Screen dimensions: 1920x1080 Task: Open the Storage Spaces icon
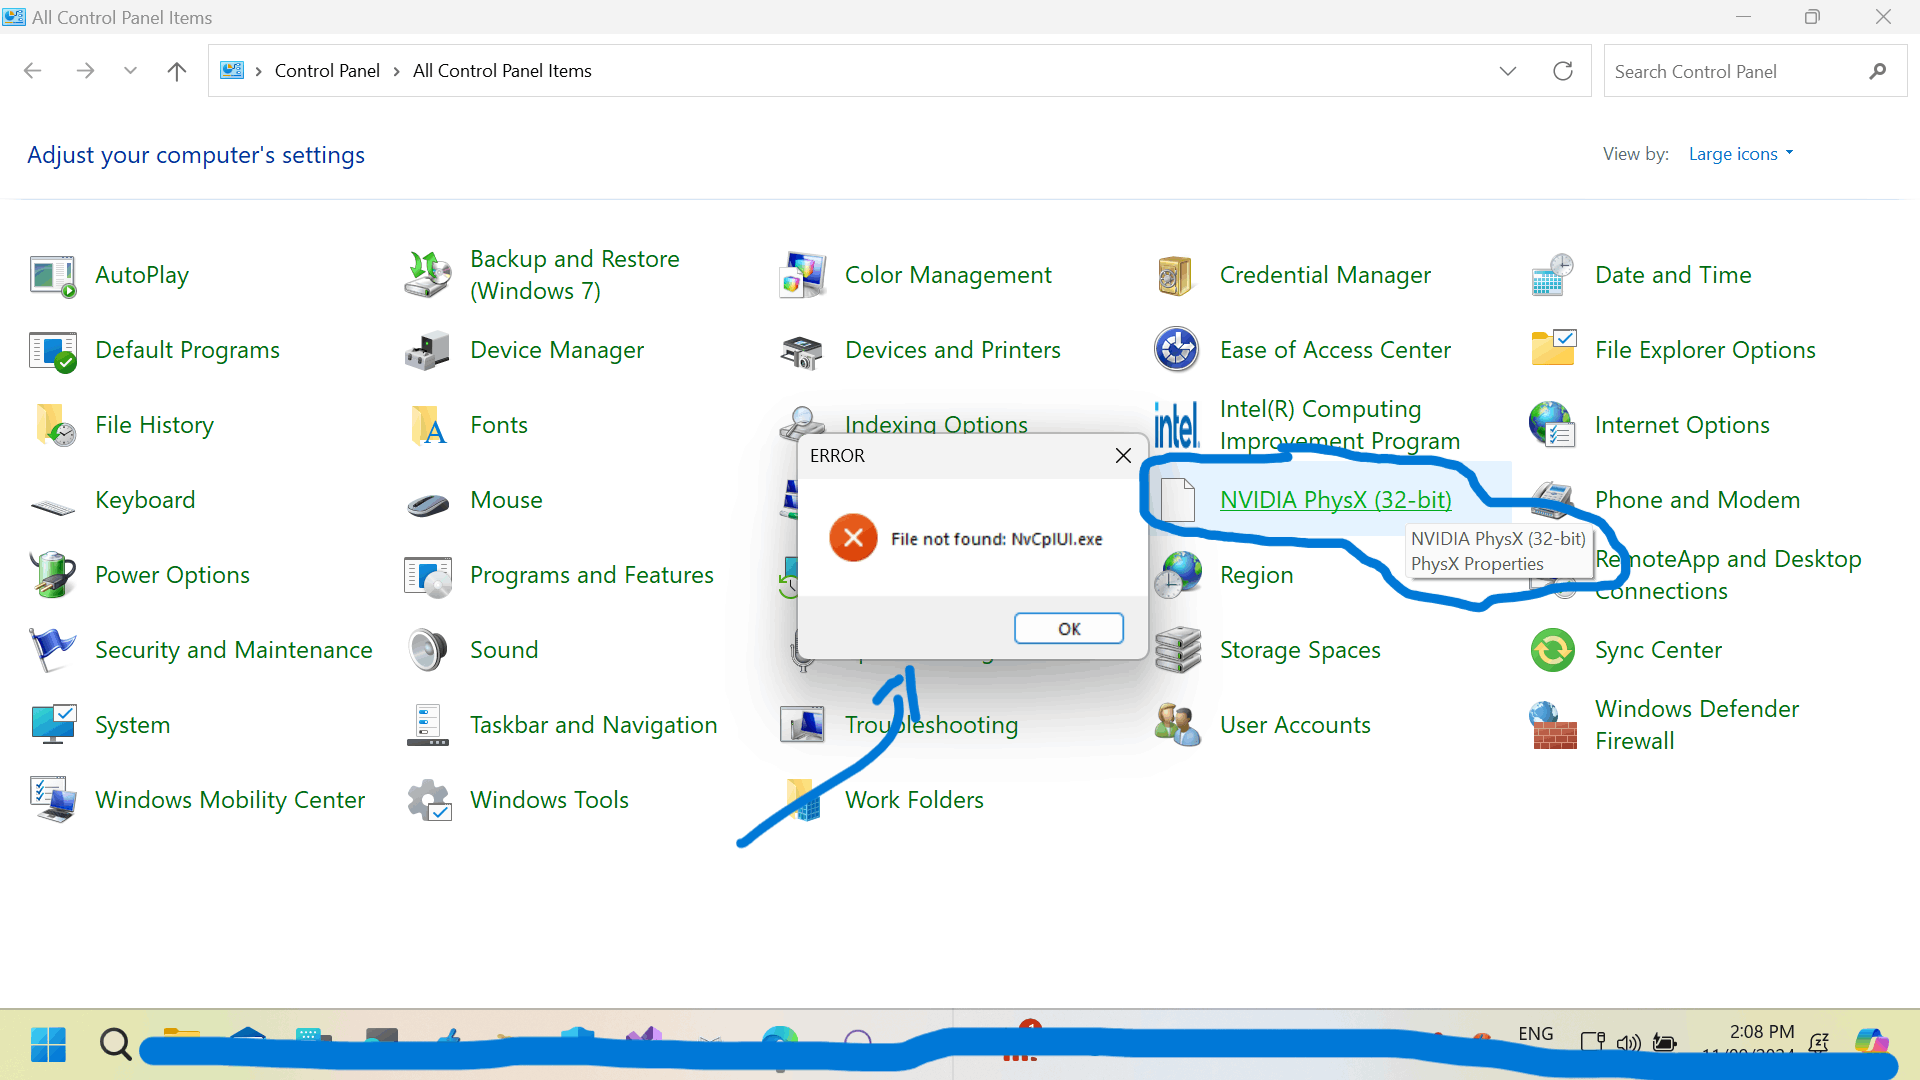(x=1177, y=650)
